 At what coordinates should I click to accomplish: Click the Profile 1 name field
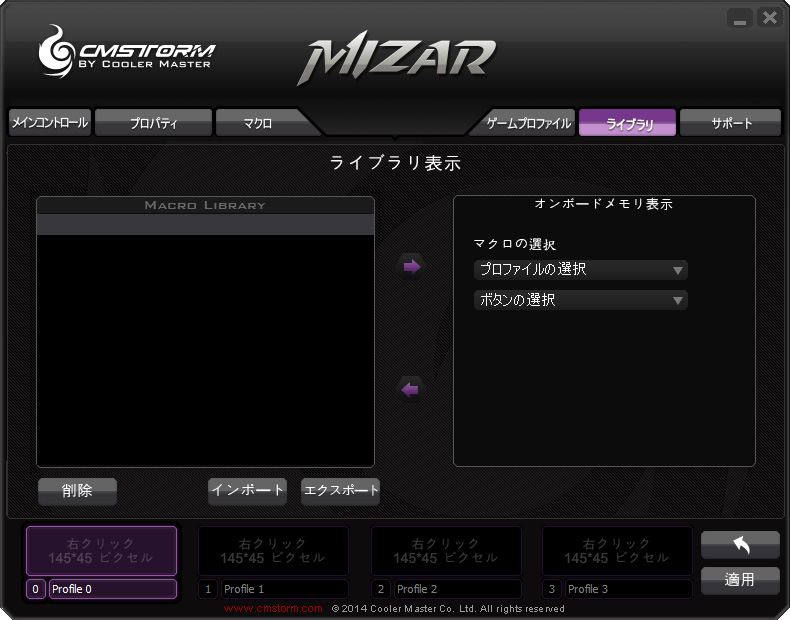coord(285,589)
